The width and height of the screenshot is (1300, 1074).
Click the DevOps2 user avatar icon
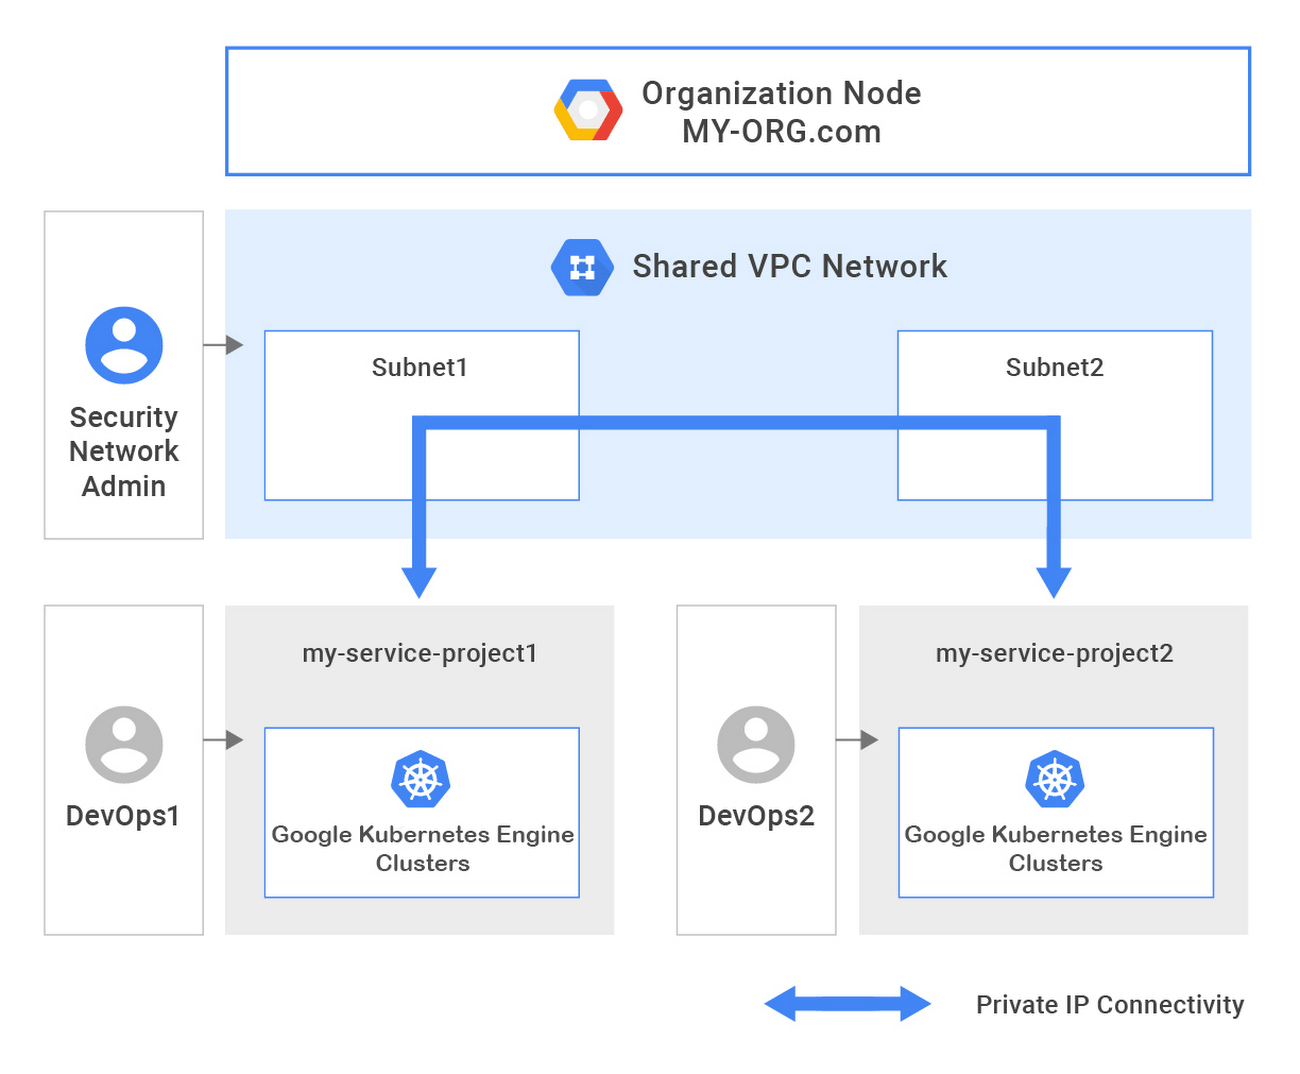(756, 743)
